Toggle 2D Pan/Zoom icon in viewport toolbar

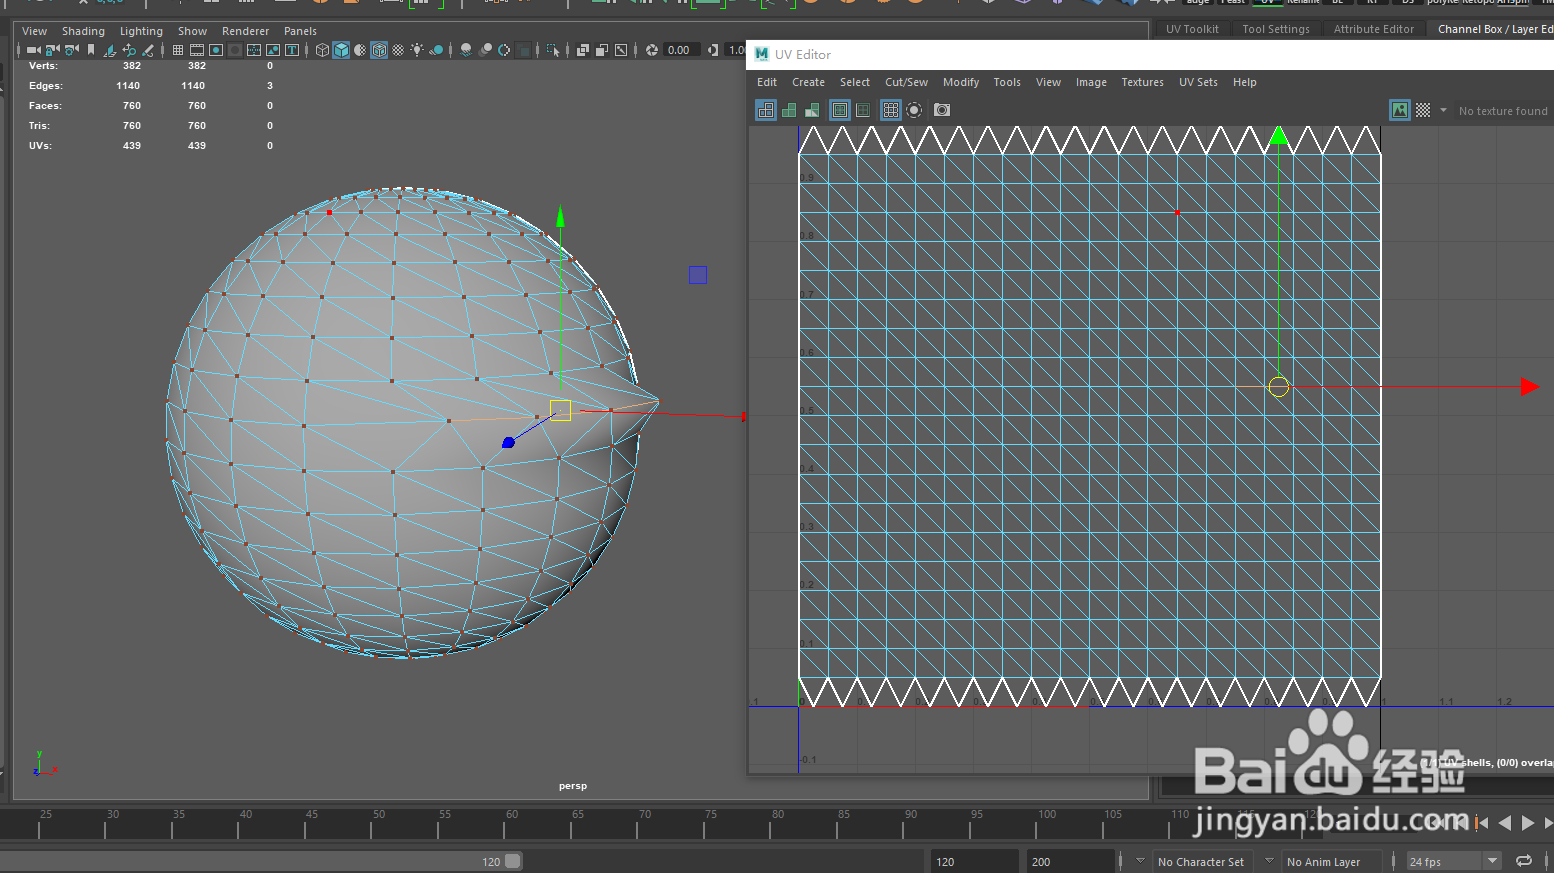tap(129, 50)
